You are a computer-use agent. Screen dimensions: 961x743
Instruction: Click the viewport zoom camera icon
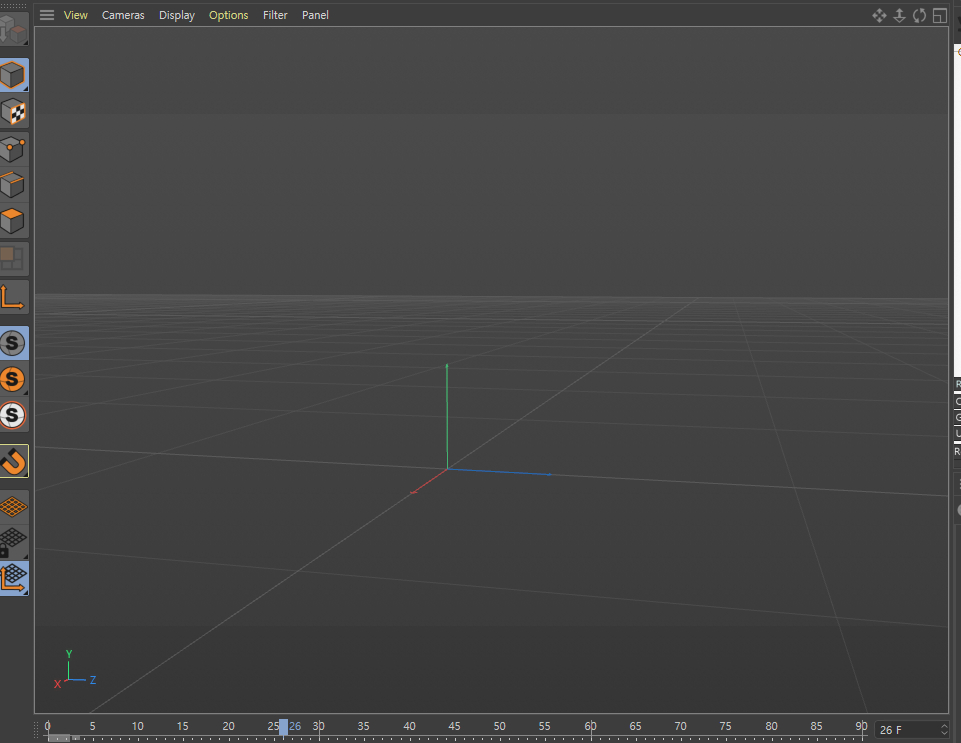[899, 15]
